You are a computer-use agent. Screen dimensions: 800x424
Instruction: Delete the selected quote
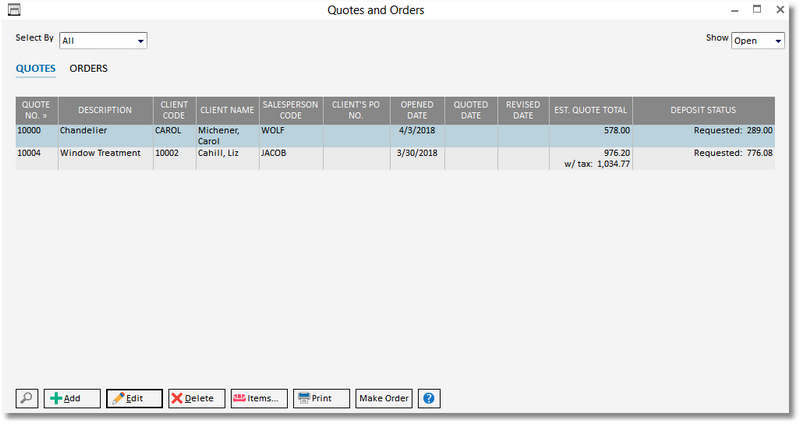[196, 398]
